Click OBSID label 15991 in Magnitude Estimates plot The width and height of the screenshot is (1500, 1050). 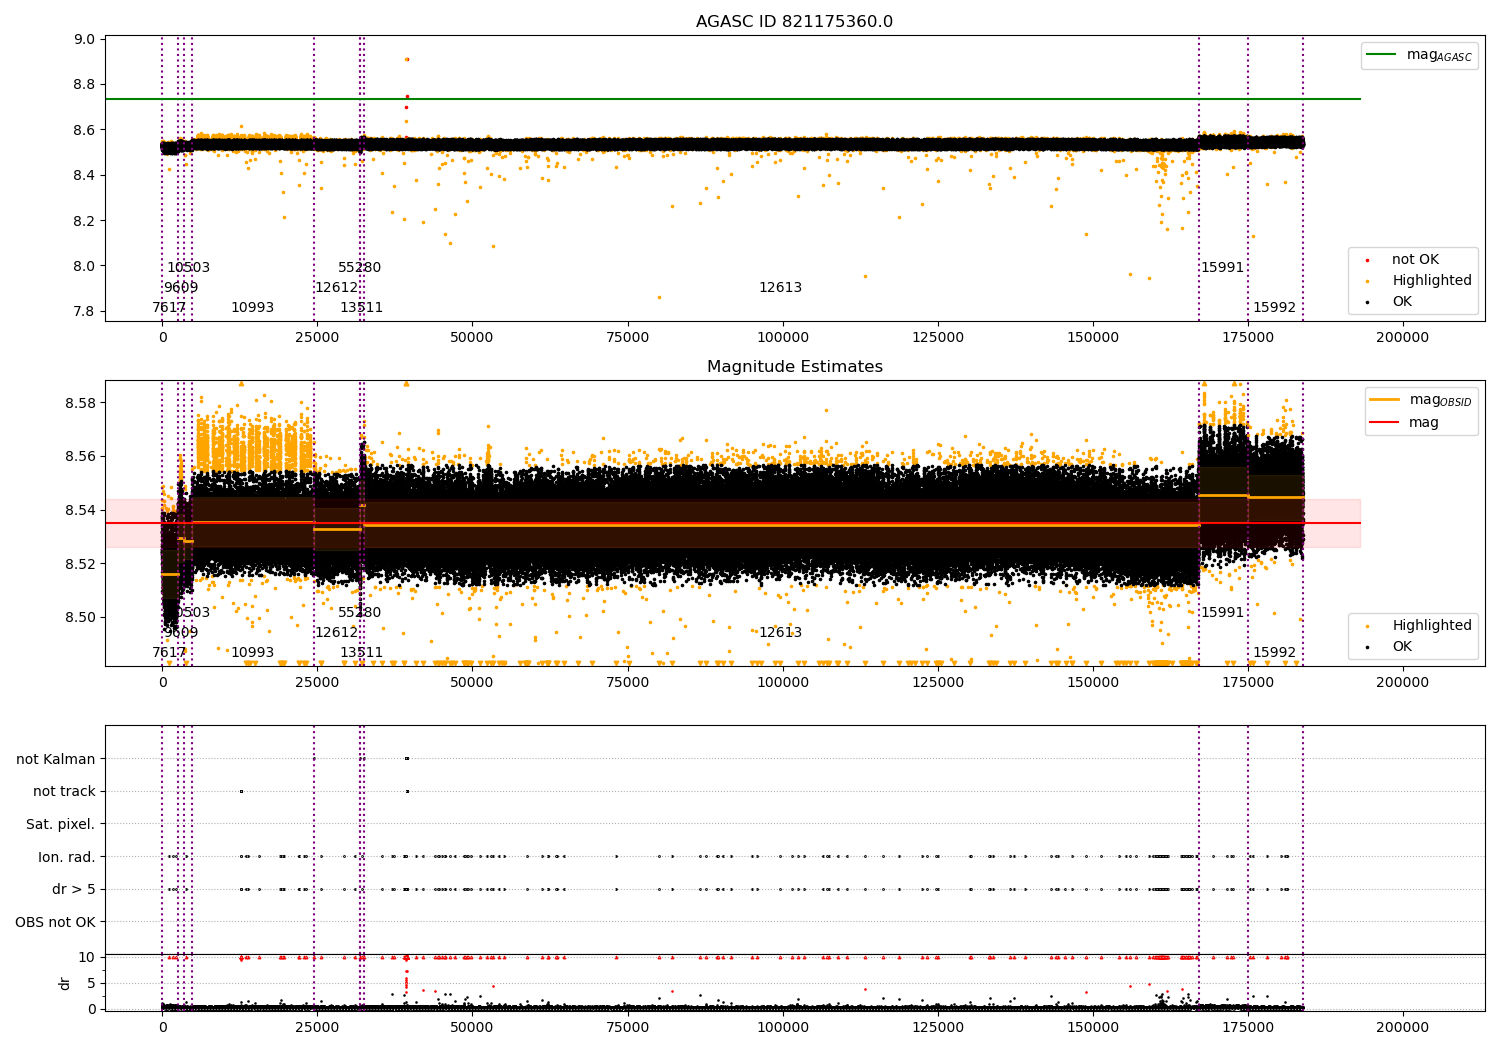point(1222,613)
